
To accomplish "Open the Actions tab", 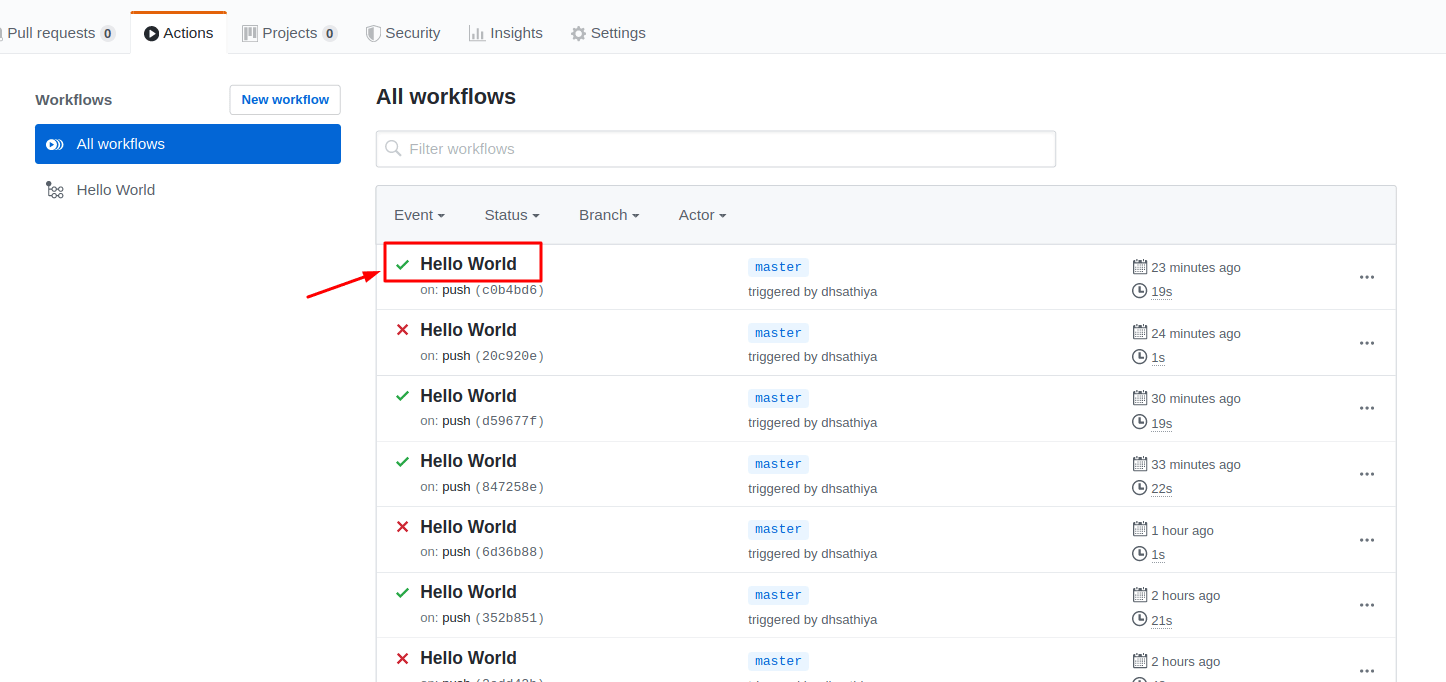I will coord(178,33).
